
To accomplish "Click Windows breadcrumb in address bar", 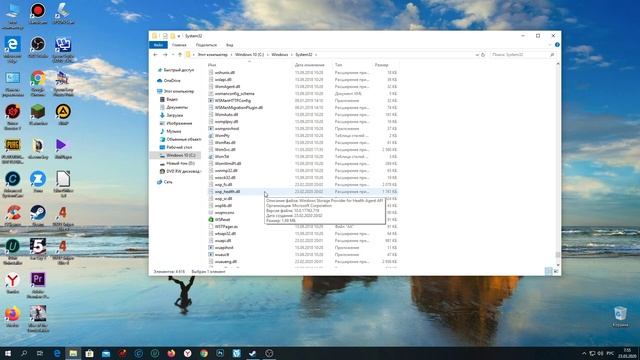I will coord(280,55).
